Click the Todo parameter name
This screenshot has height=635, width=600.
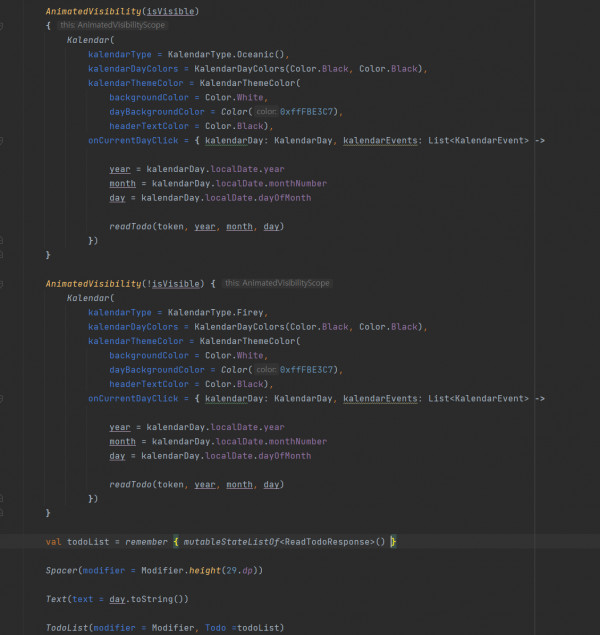(x=215, y=627)
